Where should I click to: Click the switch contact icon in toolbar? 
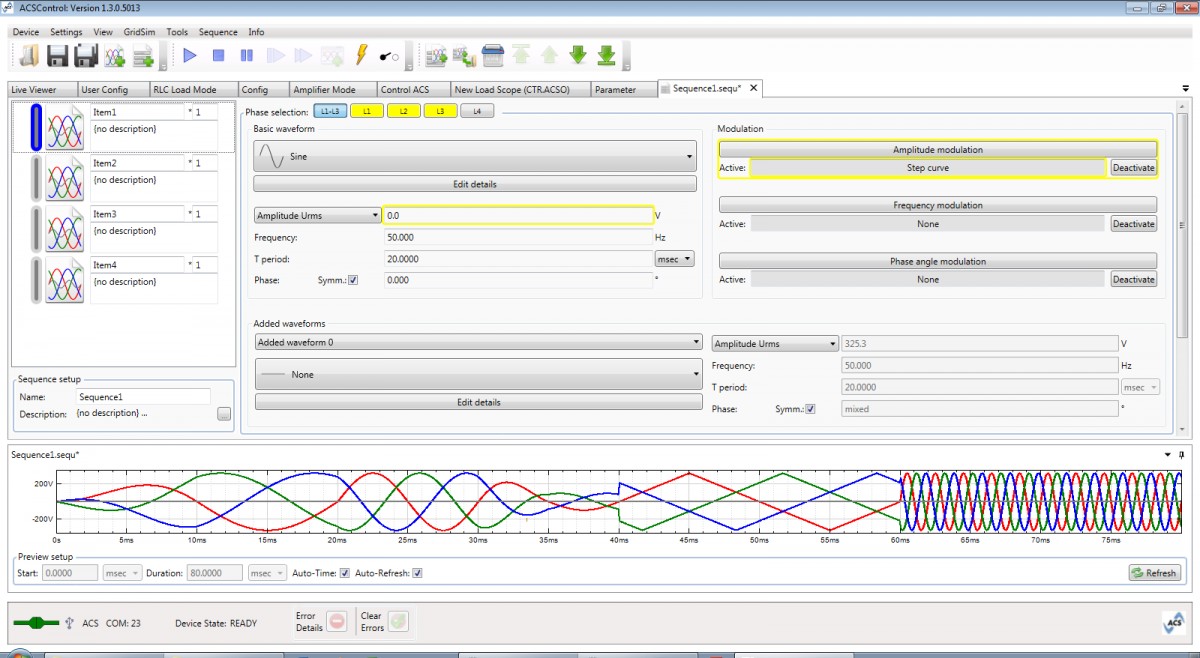click(389, 57)
